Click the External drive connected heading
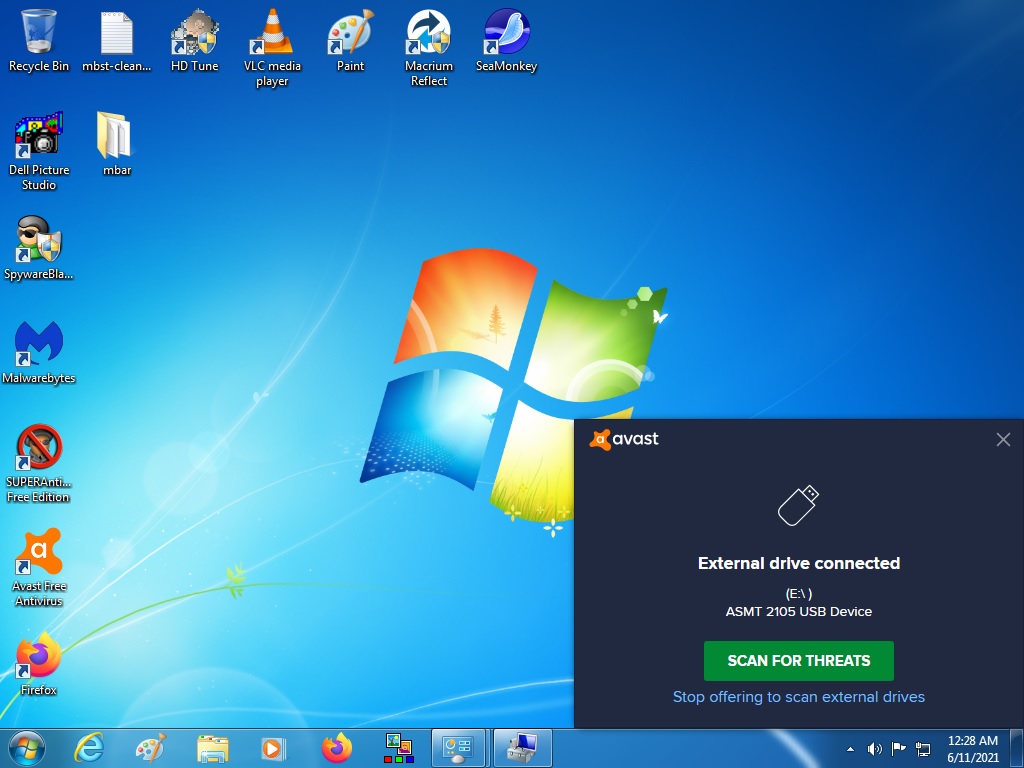The image size is (1024, 768). 799,563
